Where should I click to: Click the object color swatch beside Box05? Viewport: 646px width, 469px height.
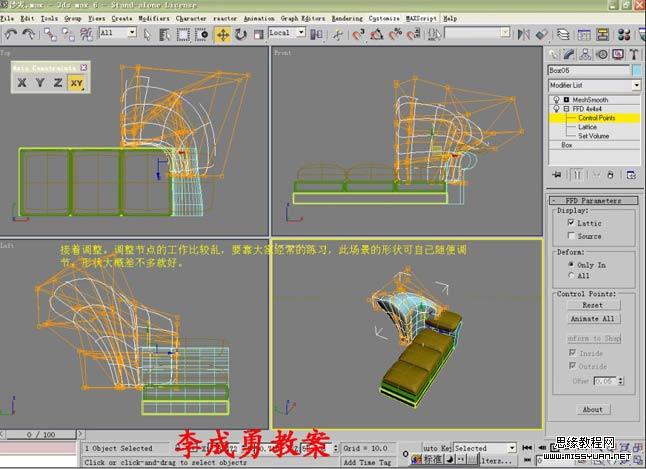637,70
